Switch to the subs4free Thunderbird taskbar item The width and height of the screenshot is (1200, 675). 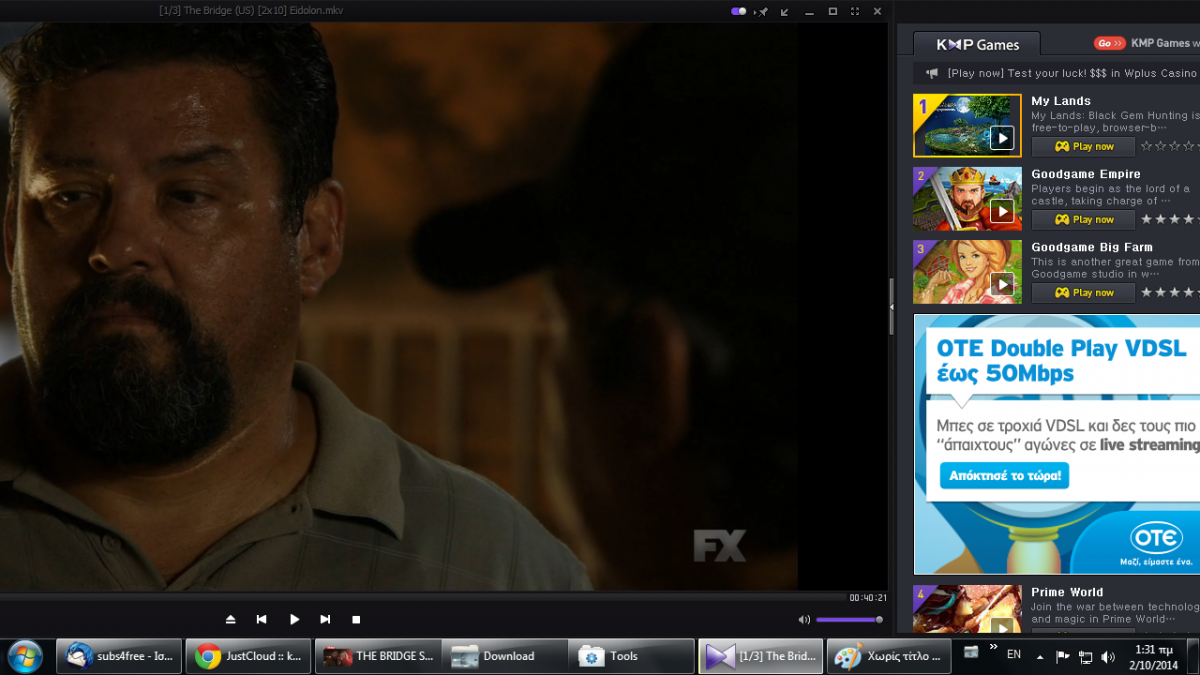(120, 656)
